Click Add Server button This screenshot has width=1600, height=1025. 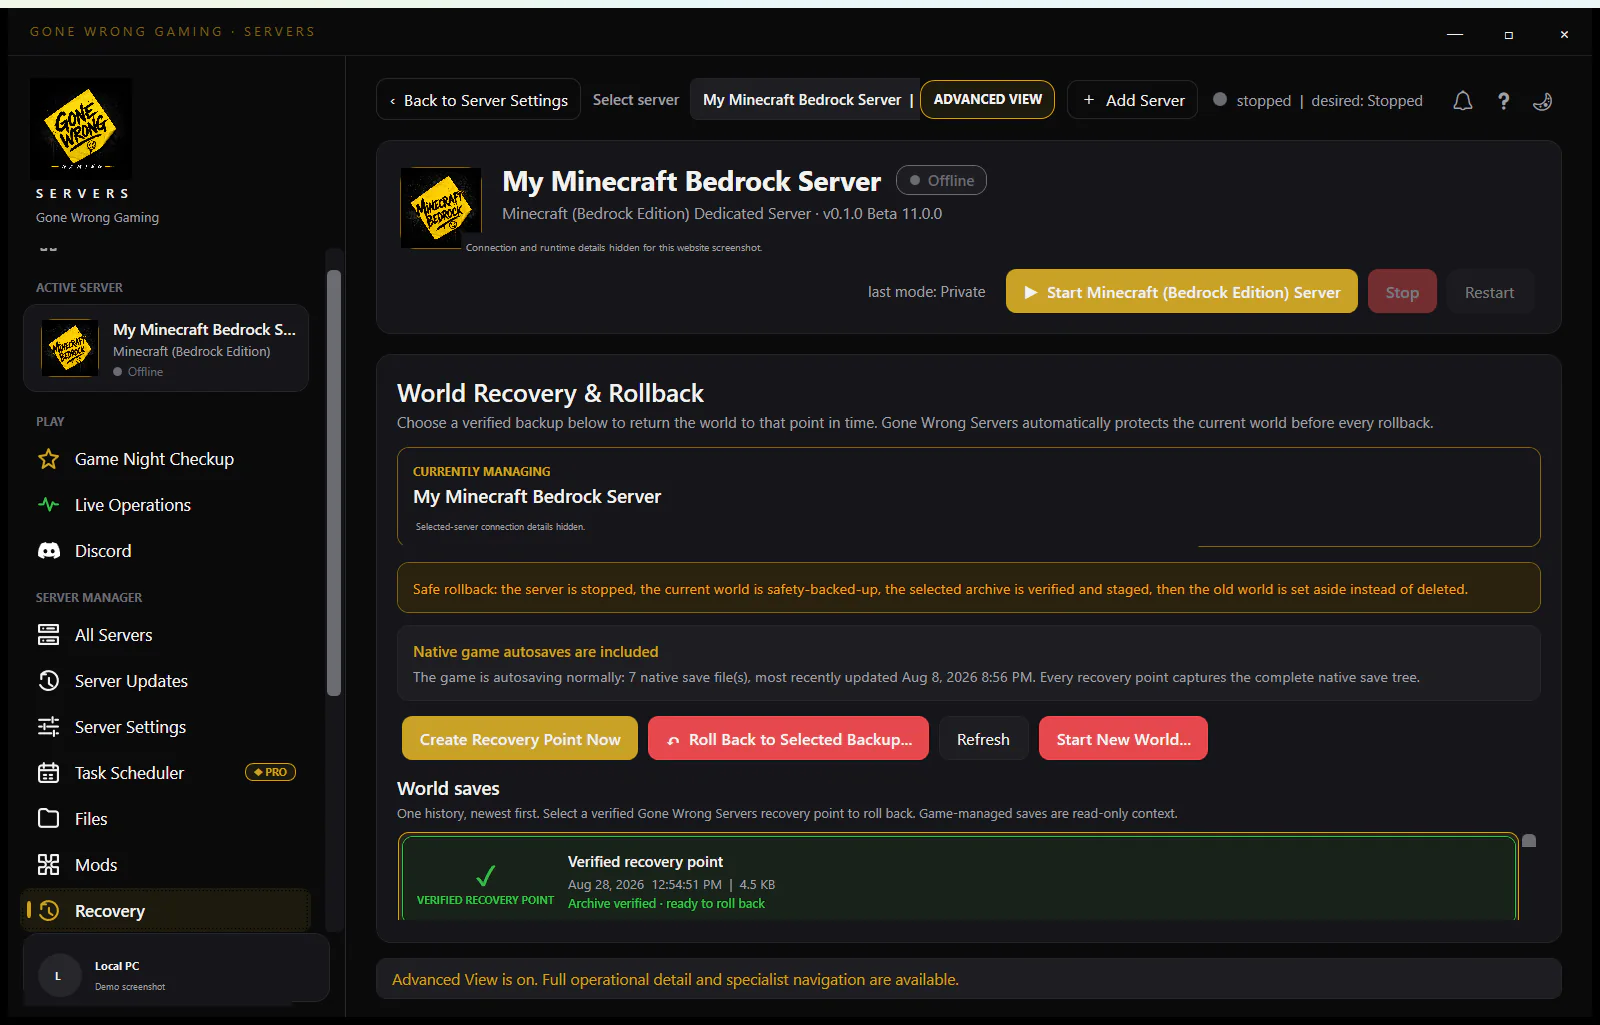[1132, 100]
